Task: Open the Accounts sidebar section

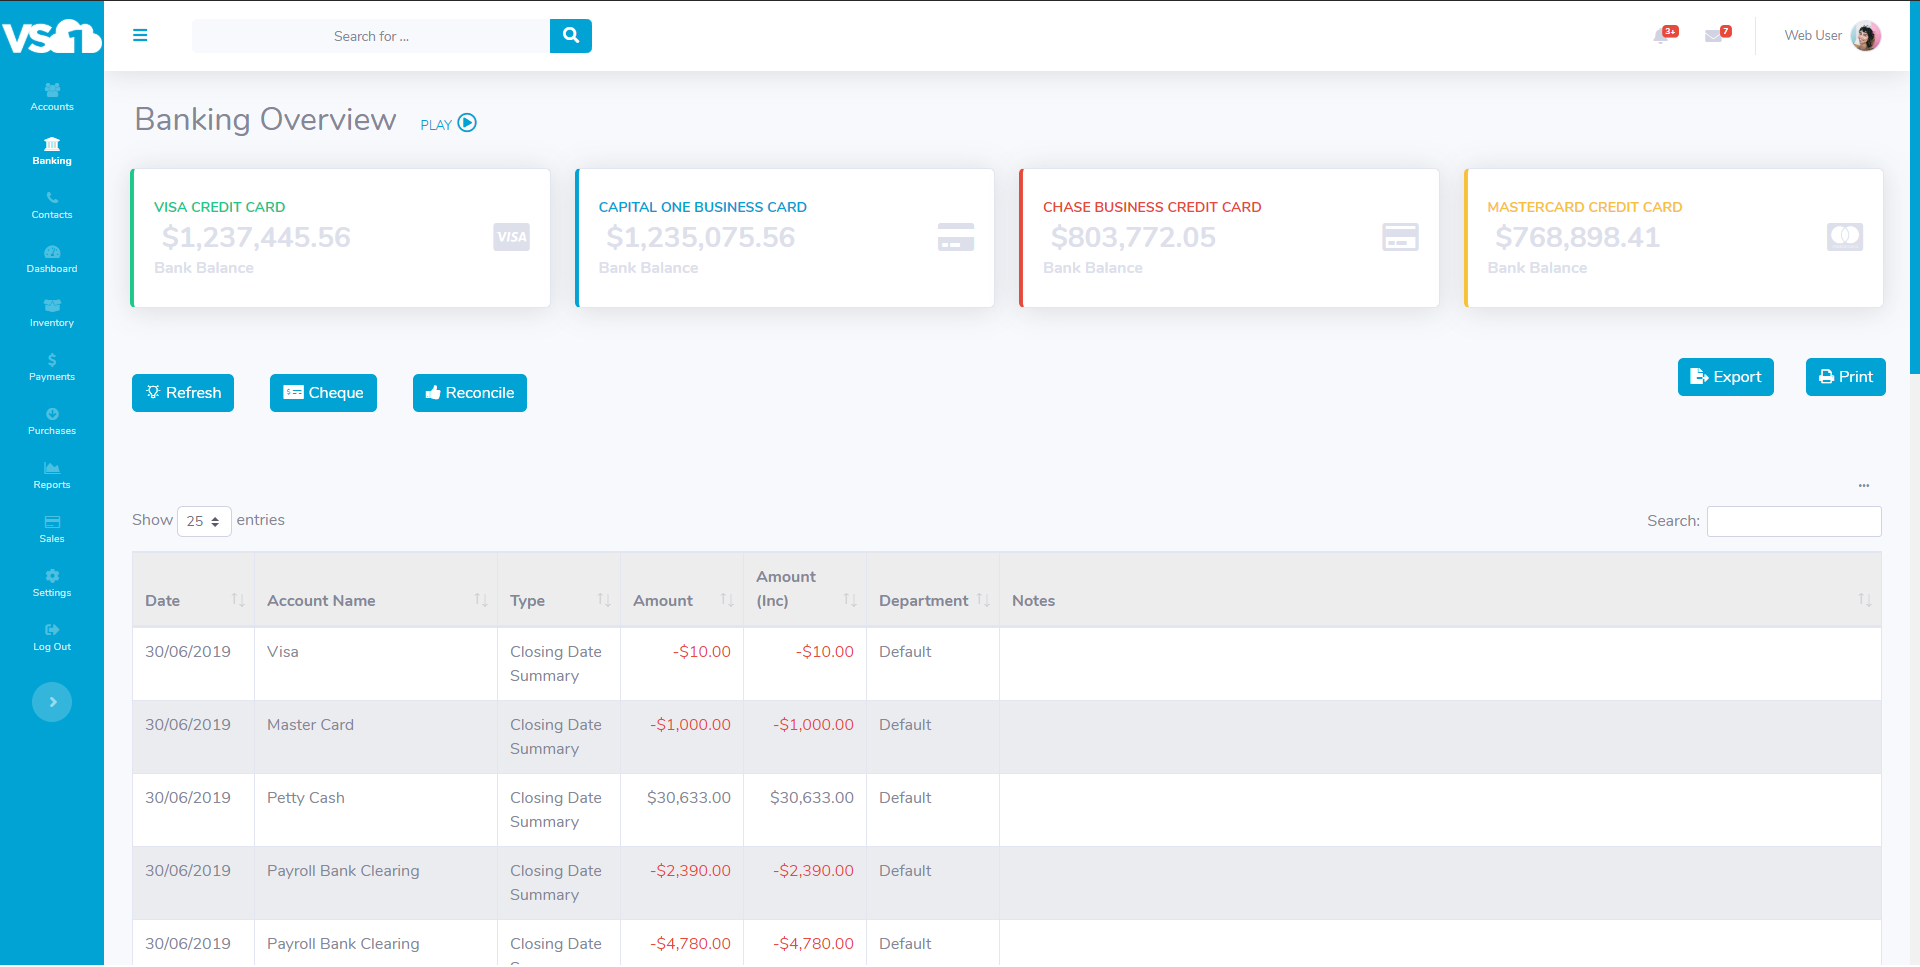Action: pyautogui.click(x=52, y=97)
